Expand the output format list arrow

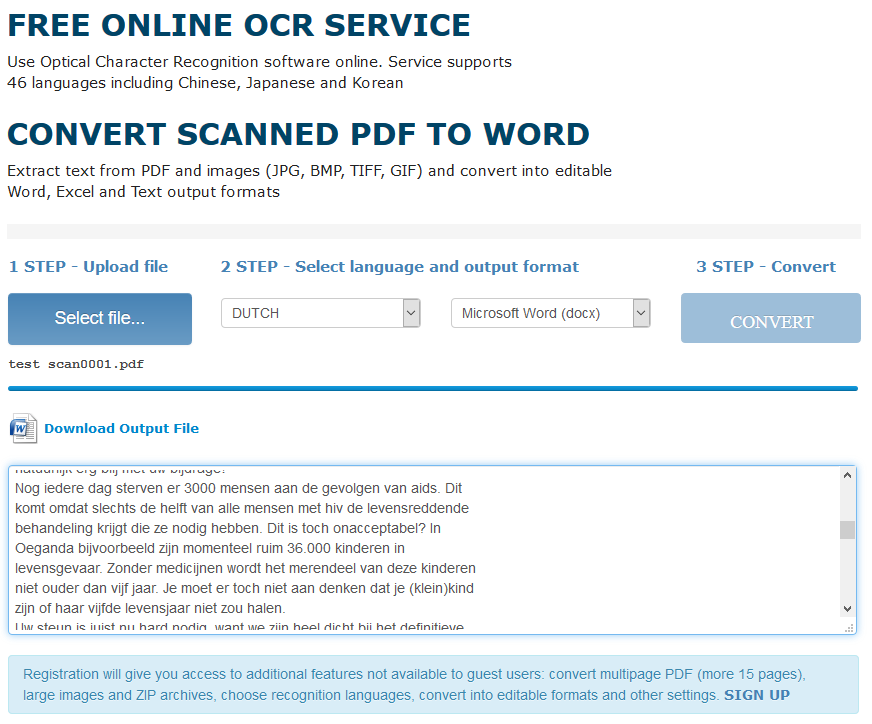[x=640, y=313]
